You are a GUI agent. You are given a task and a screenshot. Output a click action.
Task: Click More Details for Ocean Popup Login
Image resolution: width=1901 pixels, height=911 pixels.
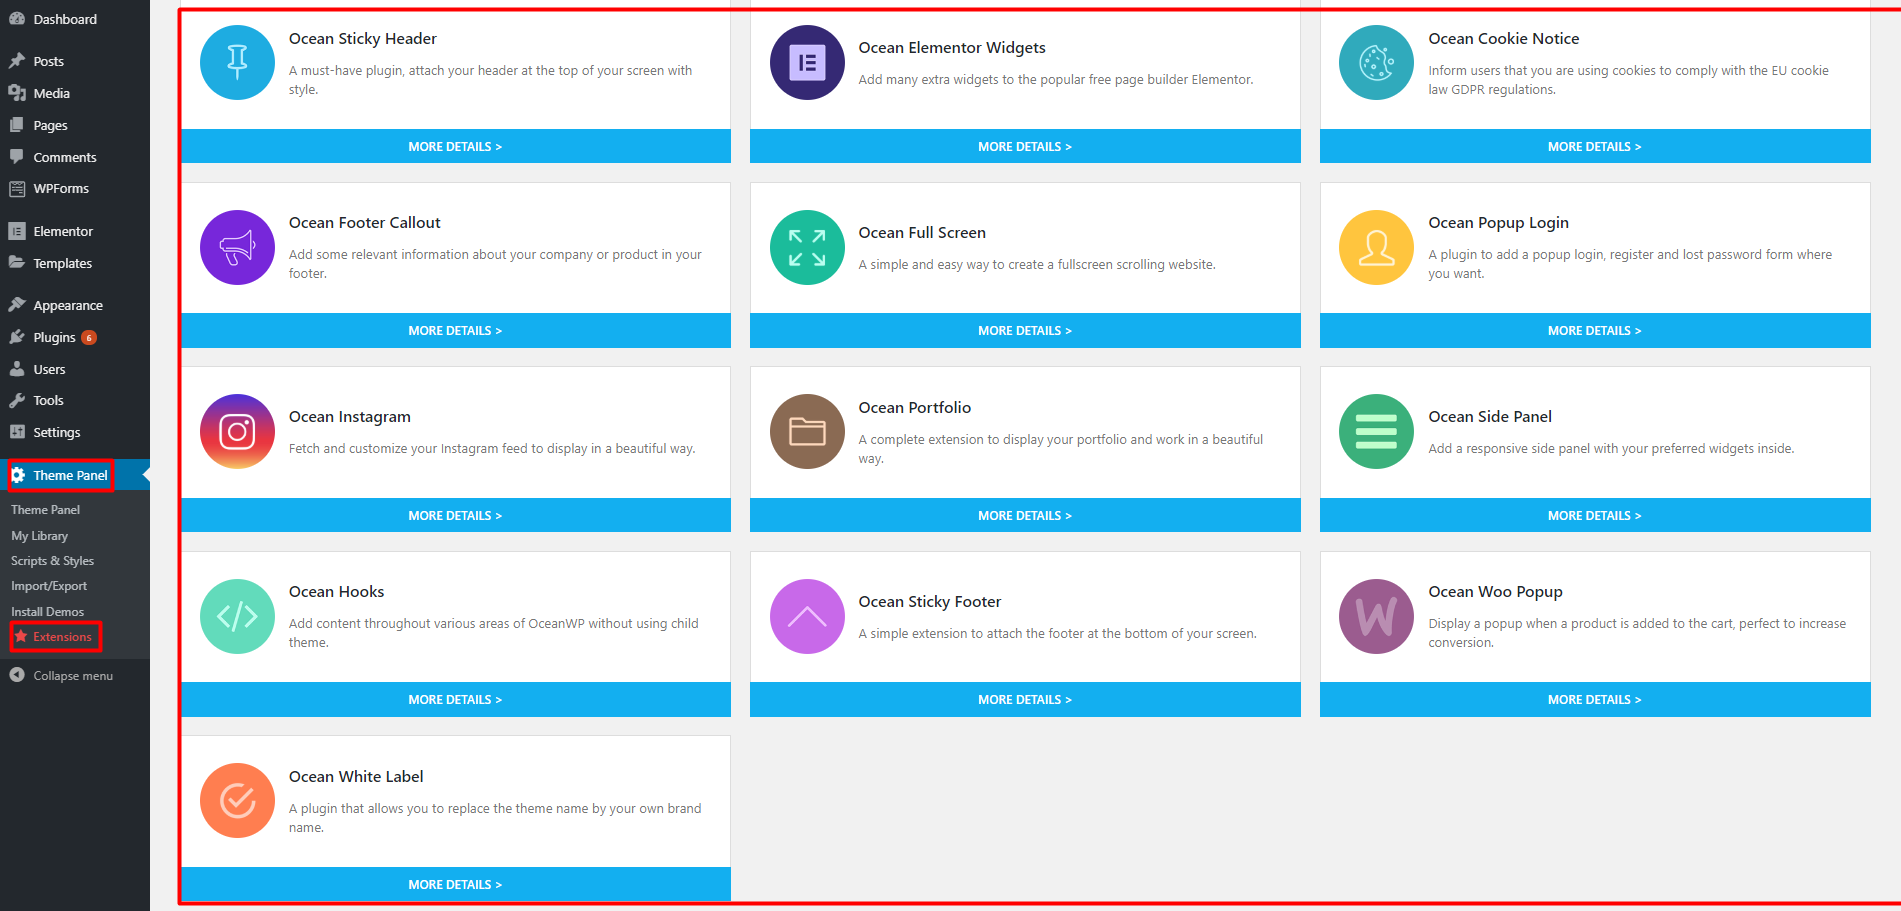[x=1595, y=330]
